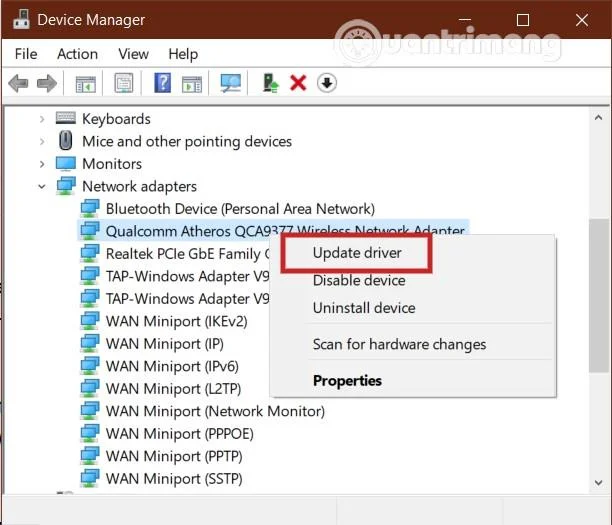Screen dimensions: 612x525
Task: Toggle the show/hide console tree icon
Action: (x=85, y=83)
